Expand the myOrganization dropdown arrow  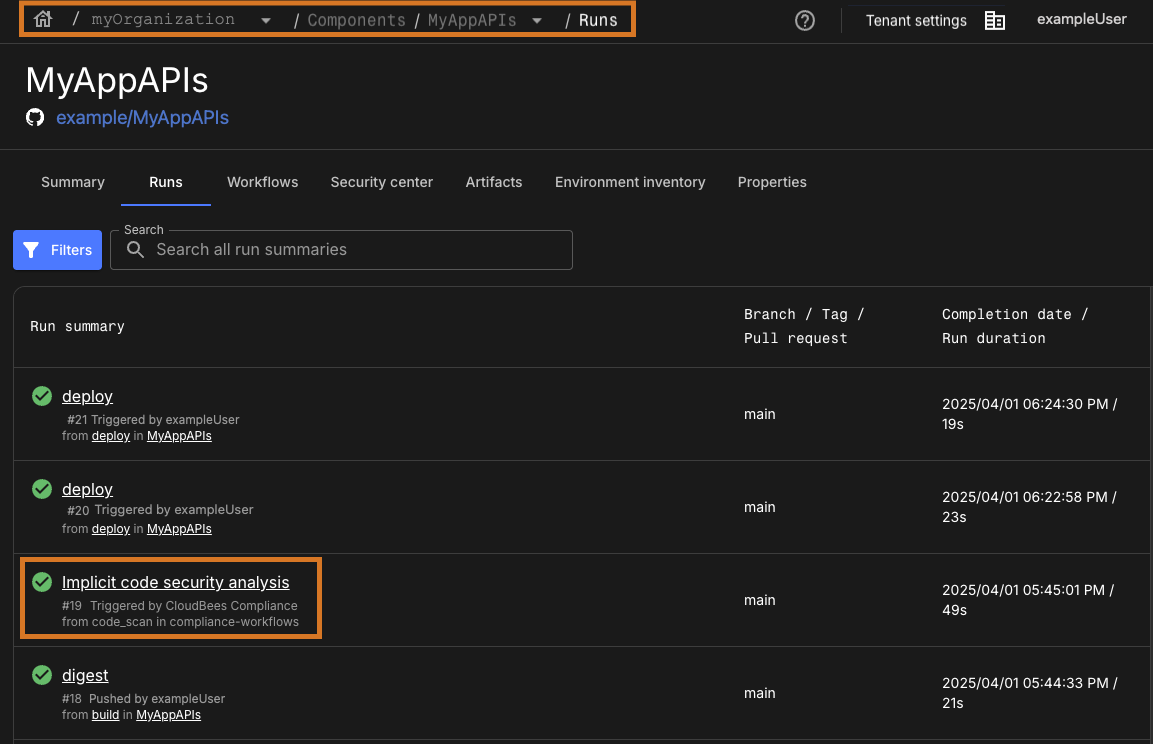pos(265,20)
